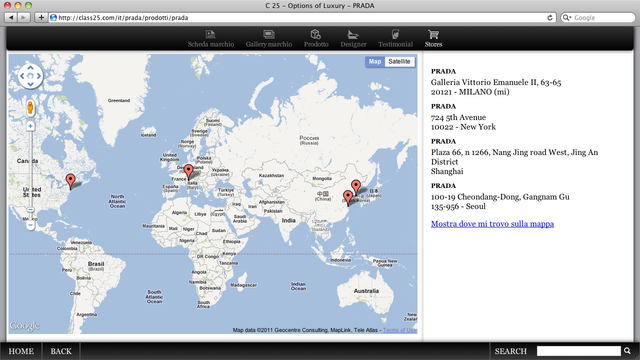This screenshot has width=640, height=360.
Task: Click the Kazakhstan label on the map
Action: (271, 176)
